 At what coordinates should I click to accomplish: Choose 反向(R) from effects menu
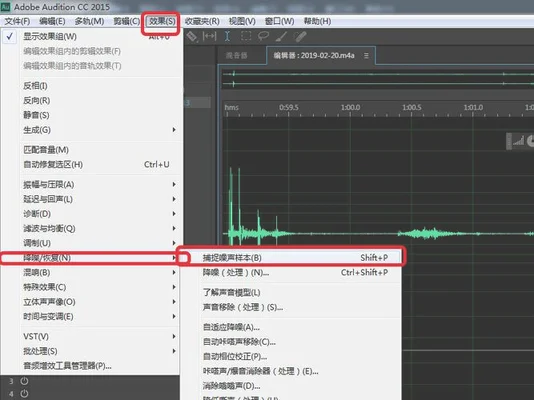[91, 100]
